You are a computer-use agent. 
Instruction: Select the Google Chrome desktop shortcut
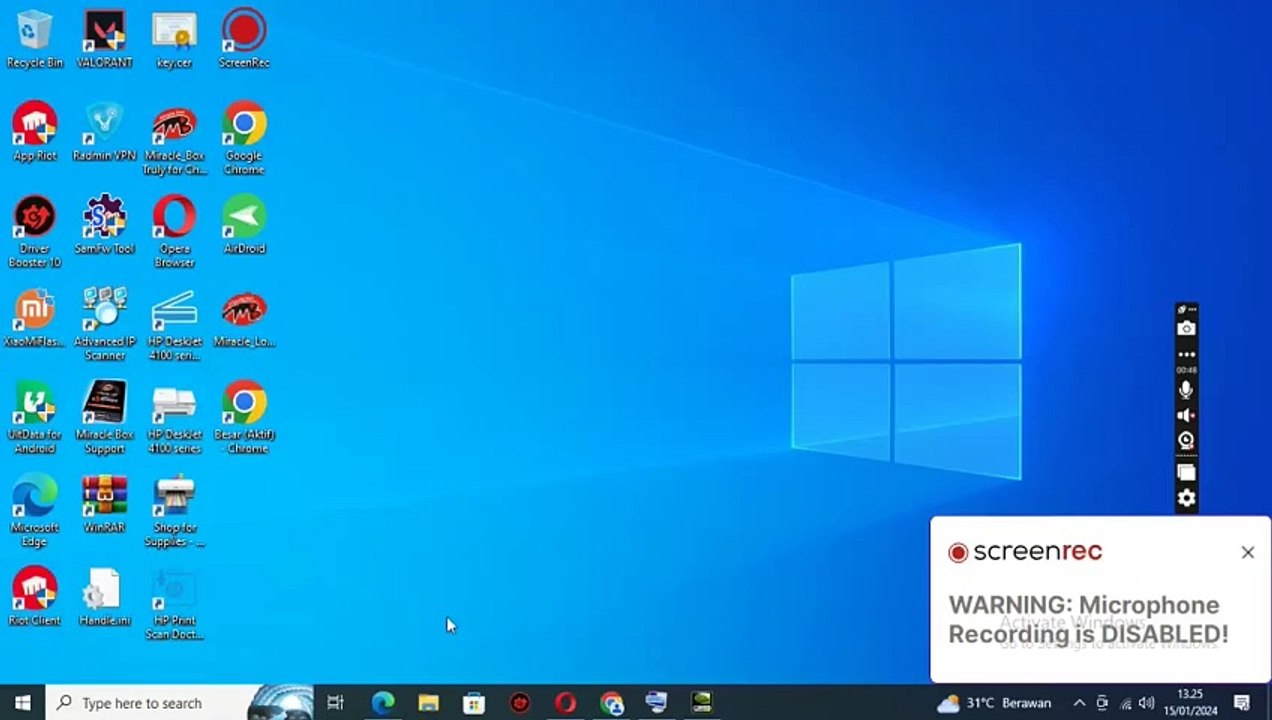(x=244, y=138)
